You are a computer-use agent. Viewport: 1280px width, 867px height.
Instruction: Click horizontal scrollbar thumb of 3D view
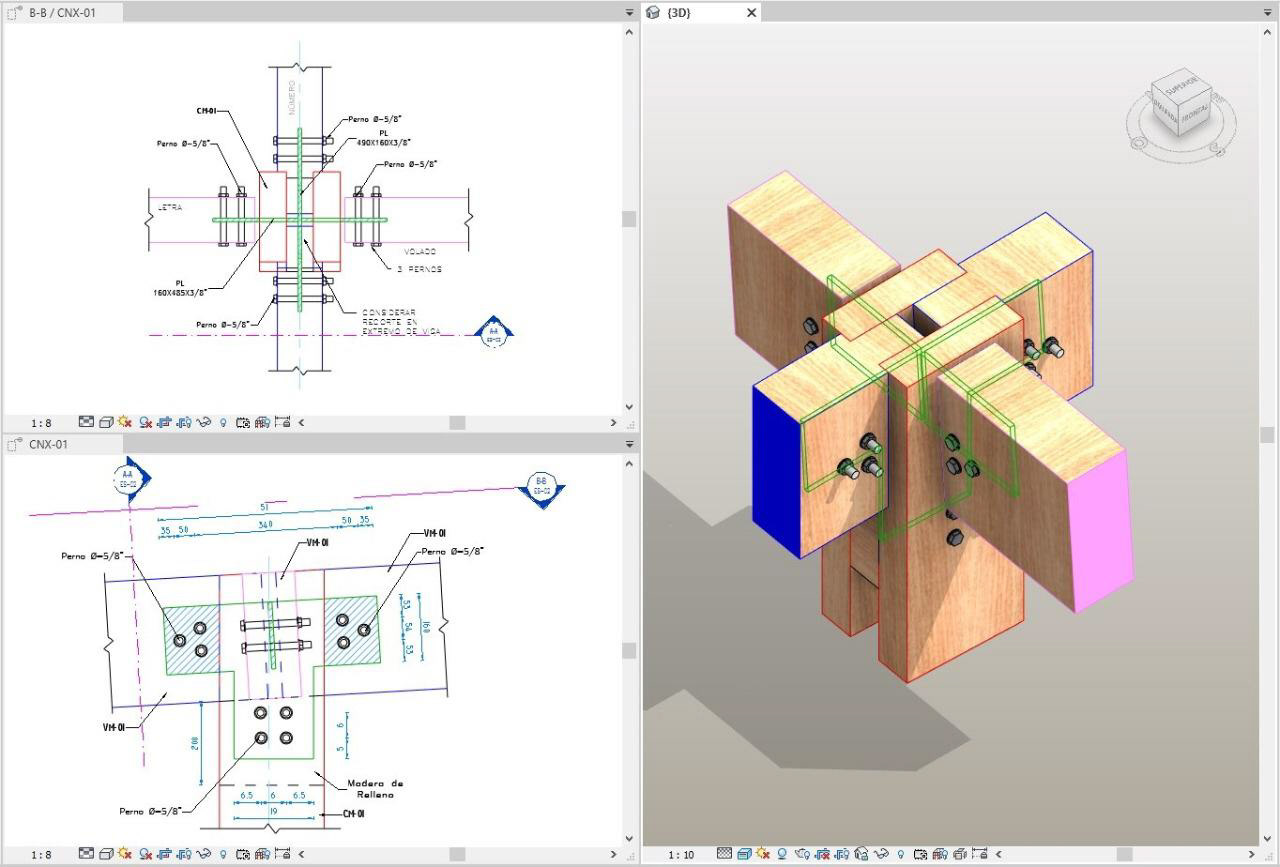(x=1124, y=854)
